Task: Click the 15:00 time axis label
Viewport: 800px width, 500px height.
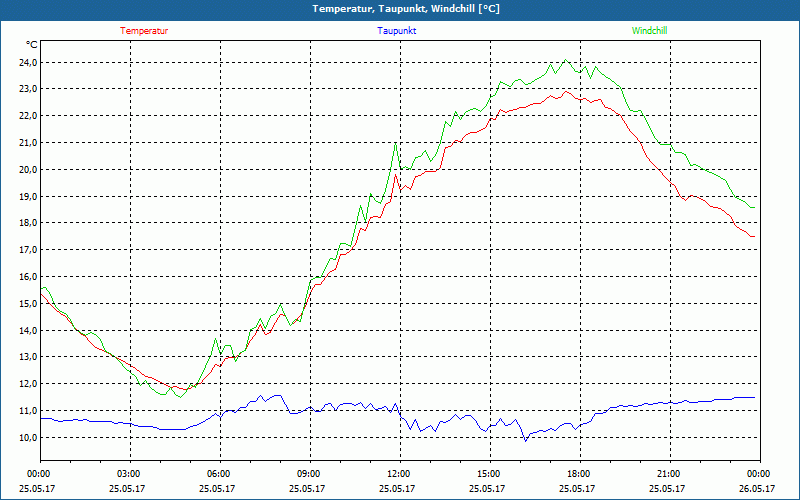Action: (490, 474)
